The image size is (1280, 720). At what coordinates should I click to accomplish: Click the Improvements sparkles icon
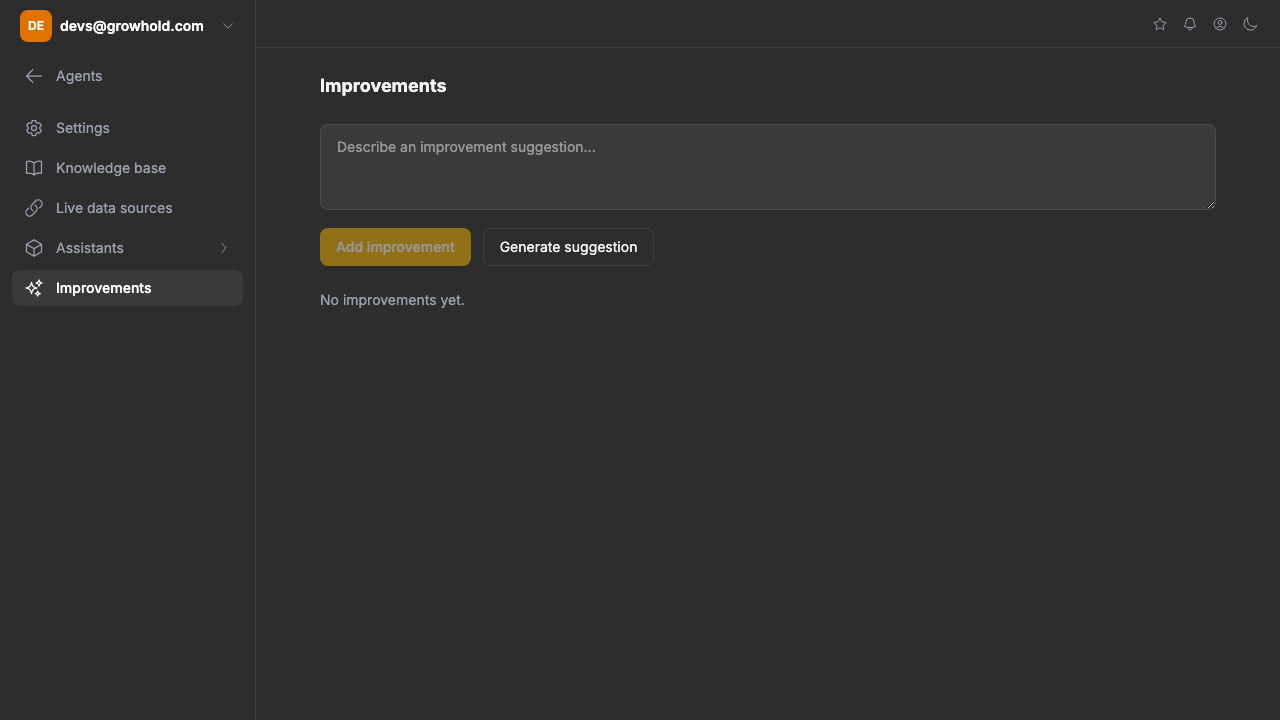pyautogui.click(x=34, y=288)
